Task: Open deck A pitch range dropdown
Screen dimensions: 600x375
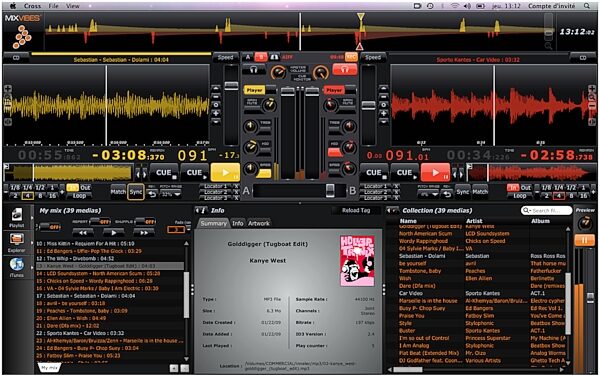Action: coord(171,194)
